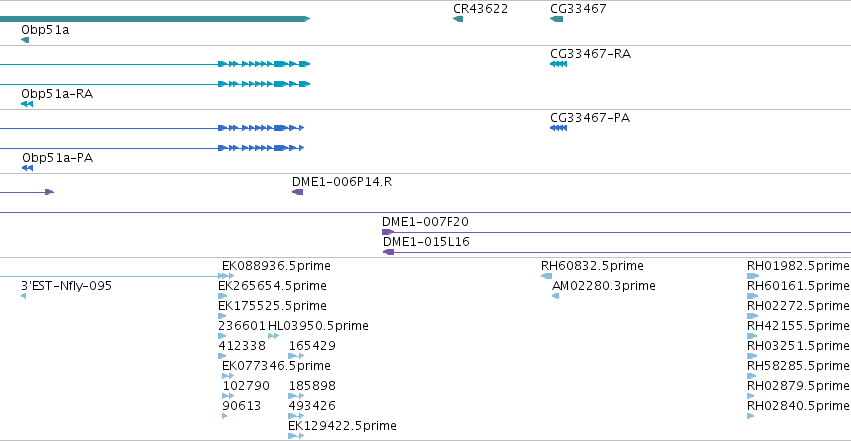Click the 493426 EST feature glyph

point(296,416)
